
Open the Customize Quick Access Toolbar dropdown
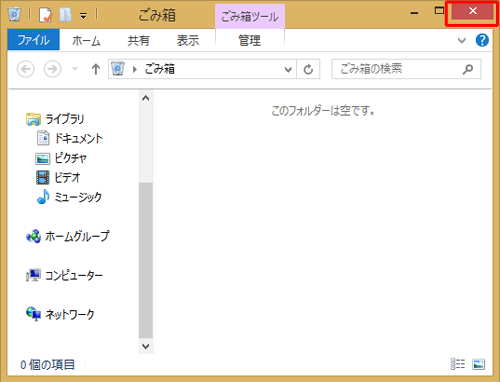point(83,16)
